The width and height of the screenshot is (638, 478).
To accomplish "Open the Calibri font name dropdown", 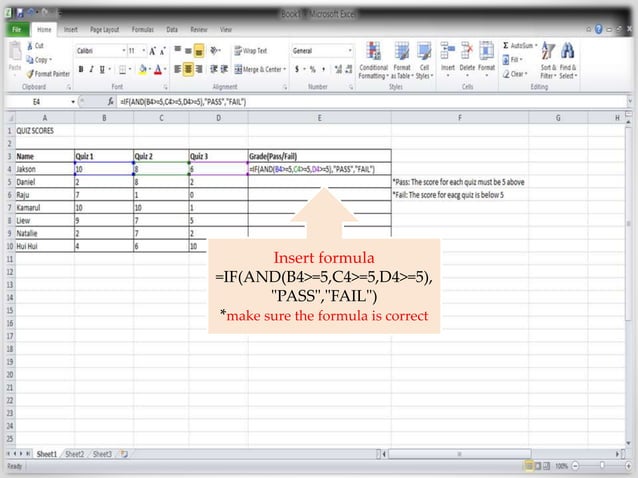I will 124,51.
